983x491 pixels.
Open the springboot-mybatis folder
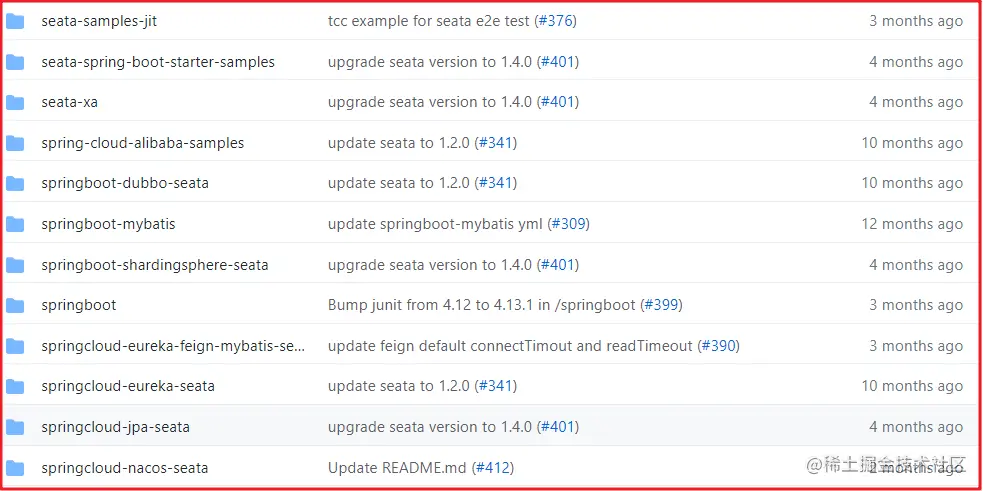point(108,224)
